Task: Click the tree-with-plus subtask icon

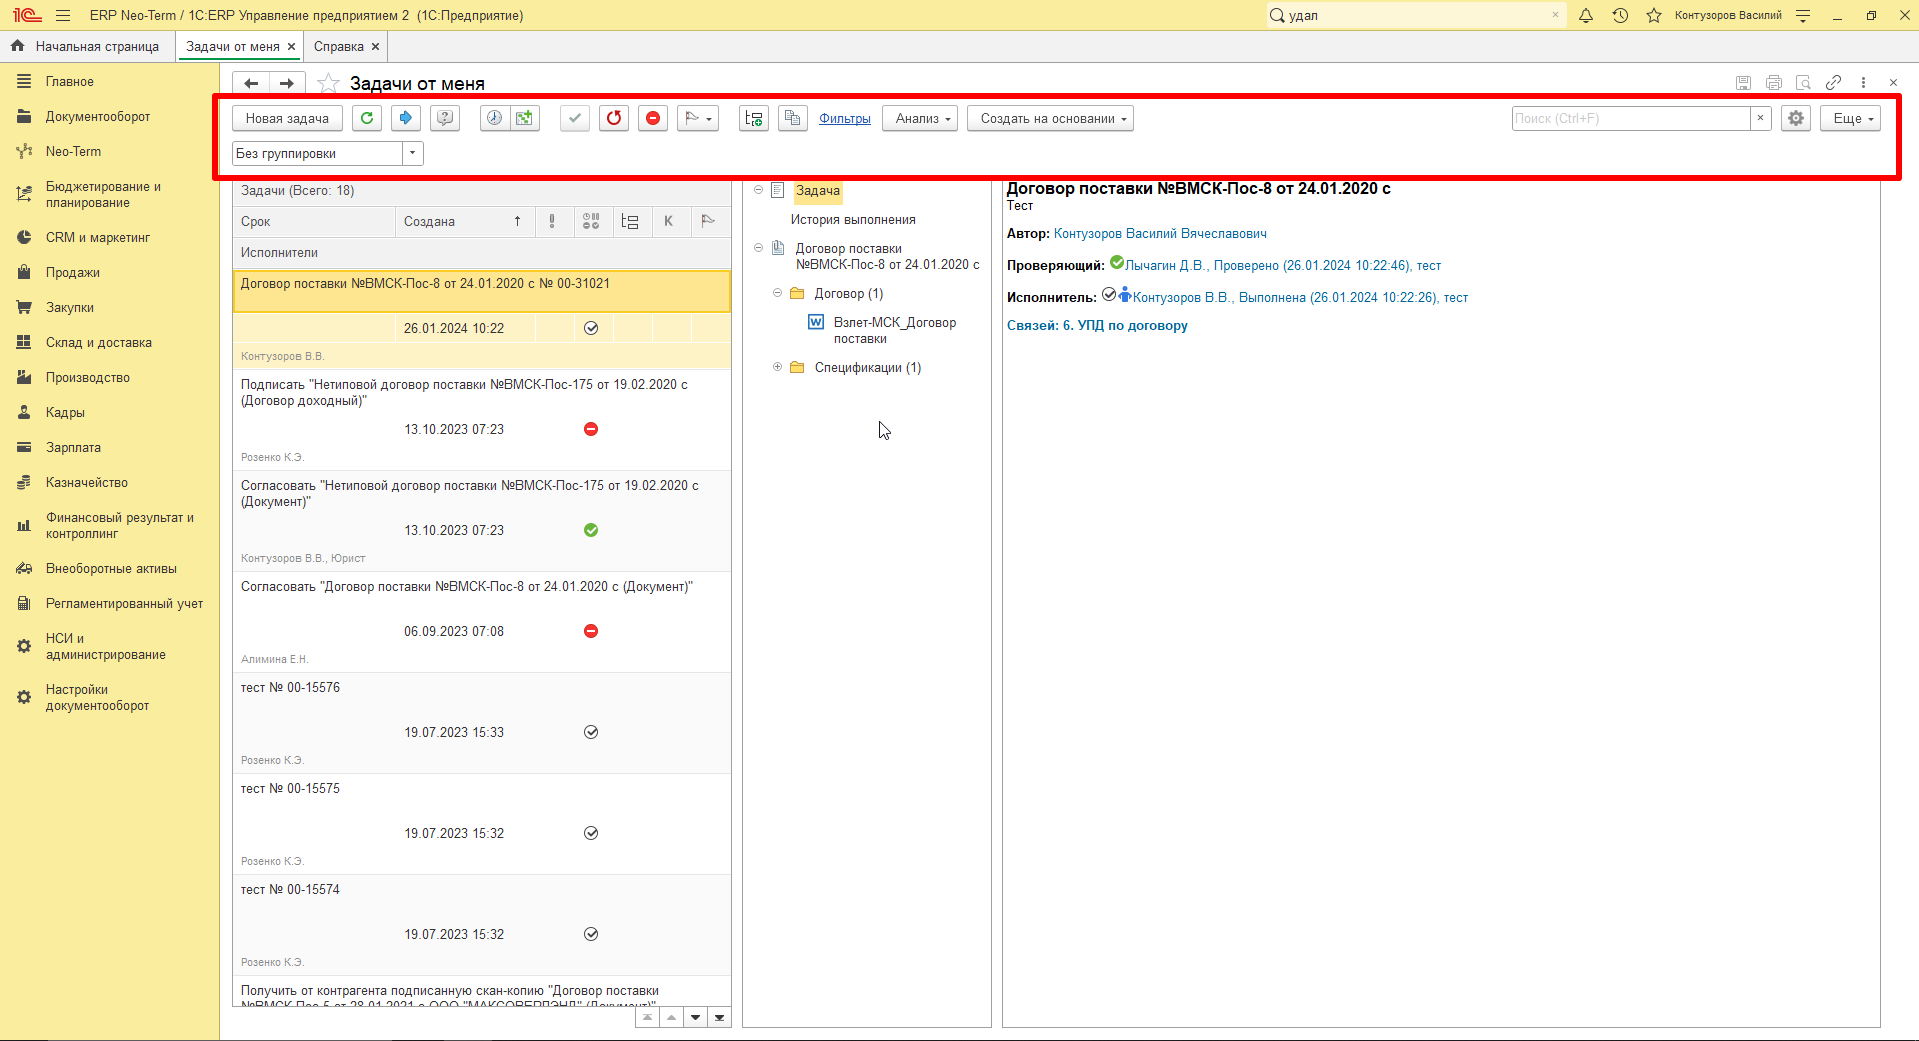Action: click(x=754, y=118)
